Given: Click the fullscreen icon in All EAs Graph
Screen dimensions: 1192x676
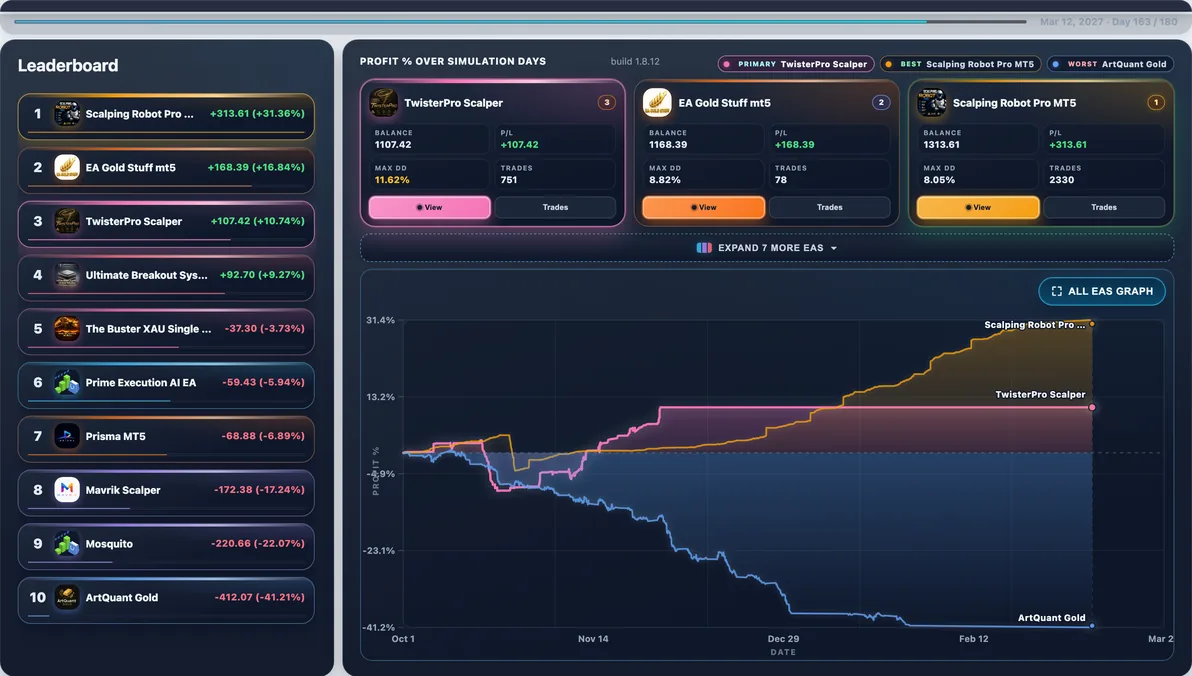Looking at the screenshot, I should [x=1057, y=291].
